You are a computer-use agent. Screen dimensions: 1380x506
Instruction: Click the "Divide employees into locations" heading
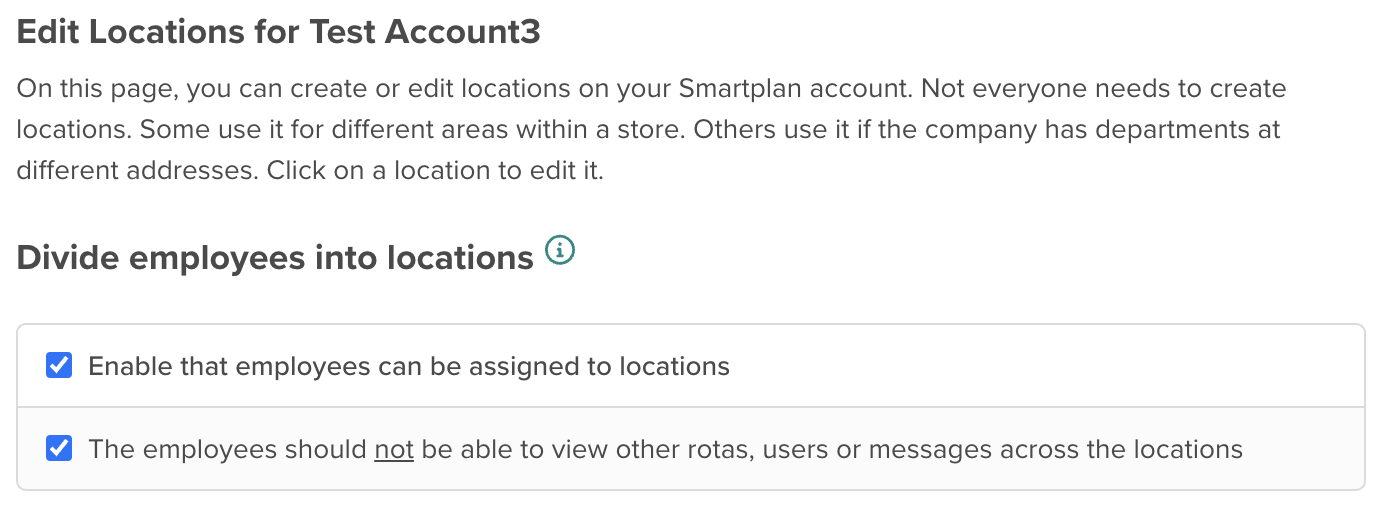tap(275, 258)
